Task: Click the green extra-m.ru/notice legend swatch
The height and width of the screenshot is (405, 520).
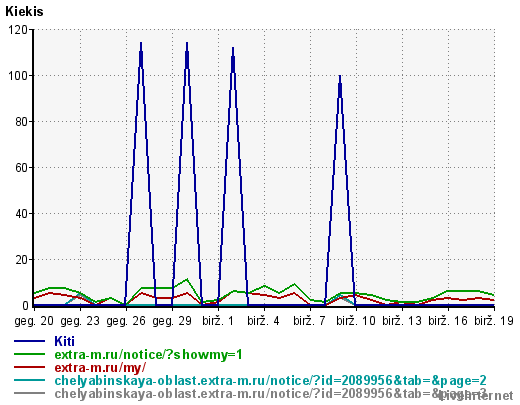Action: [29, 354]
